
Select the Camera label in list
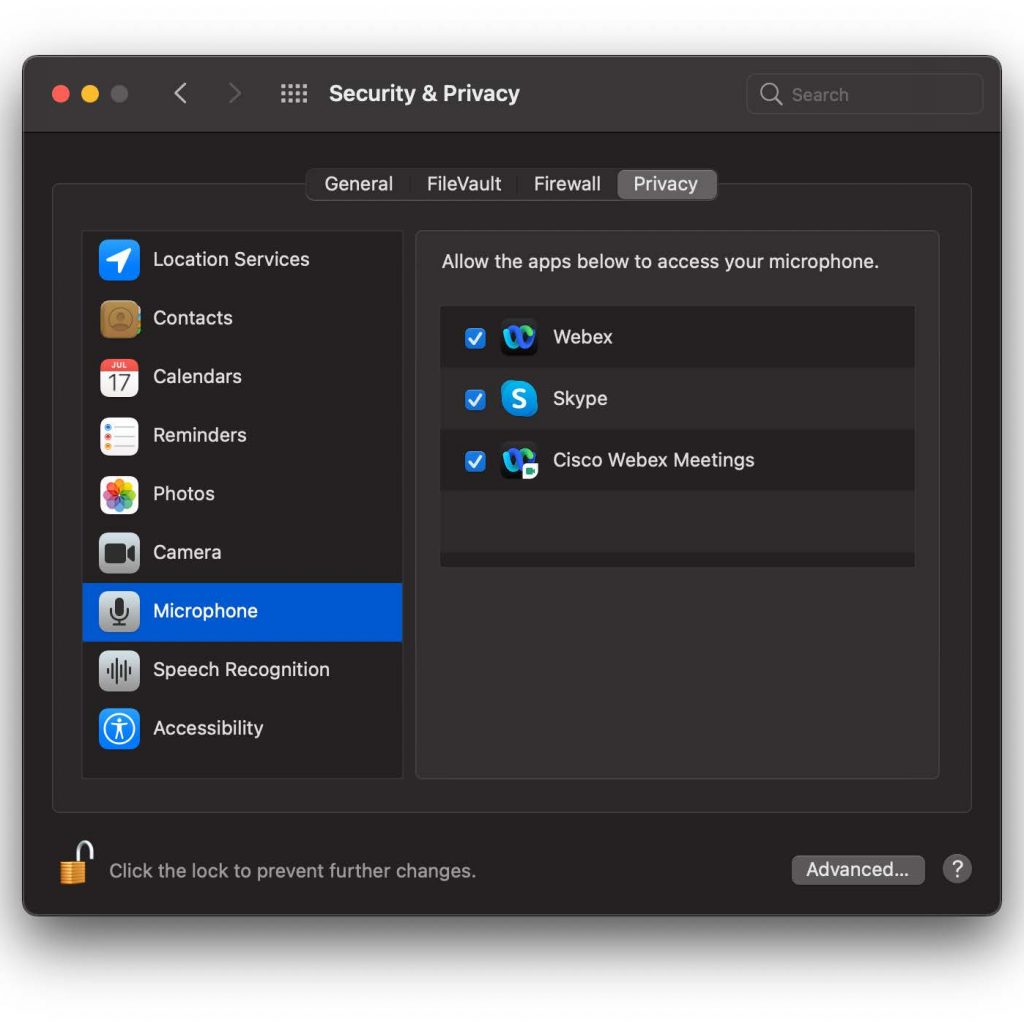(187, 553)
